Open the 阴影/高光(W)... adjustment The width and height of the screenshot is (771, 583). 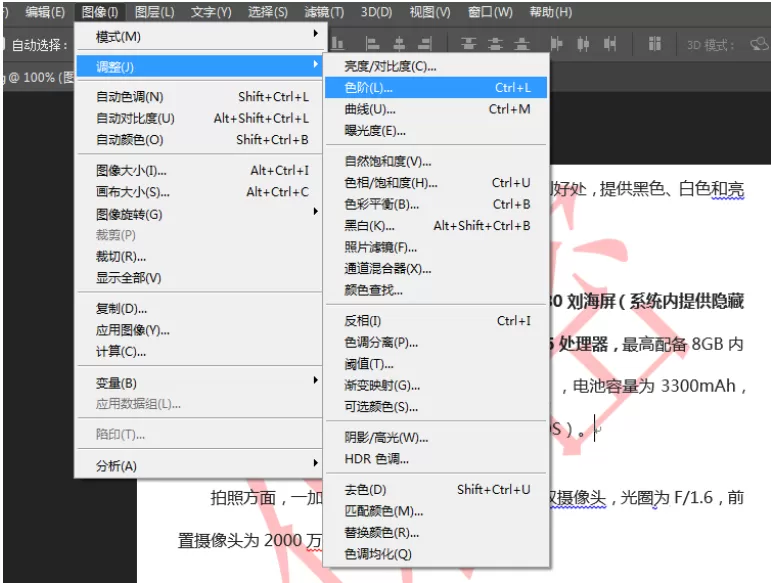[436, 437]
